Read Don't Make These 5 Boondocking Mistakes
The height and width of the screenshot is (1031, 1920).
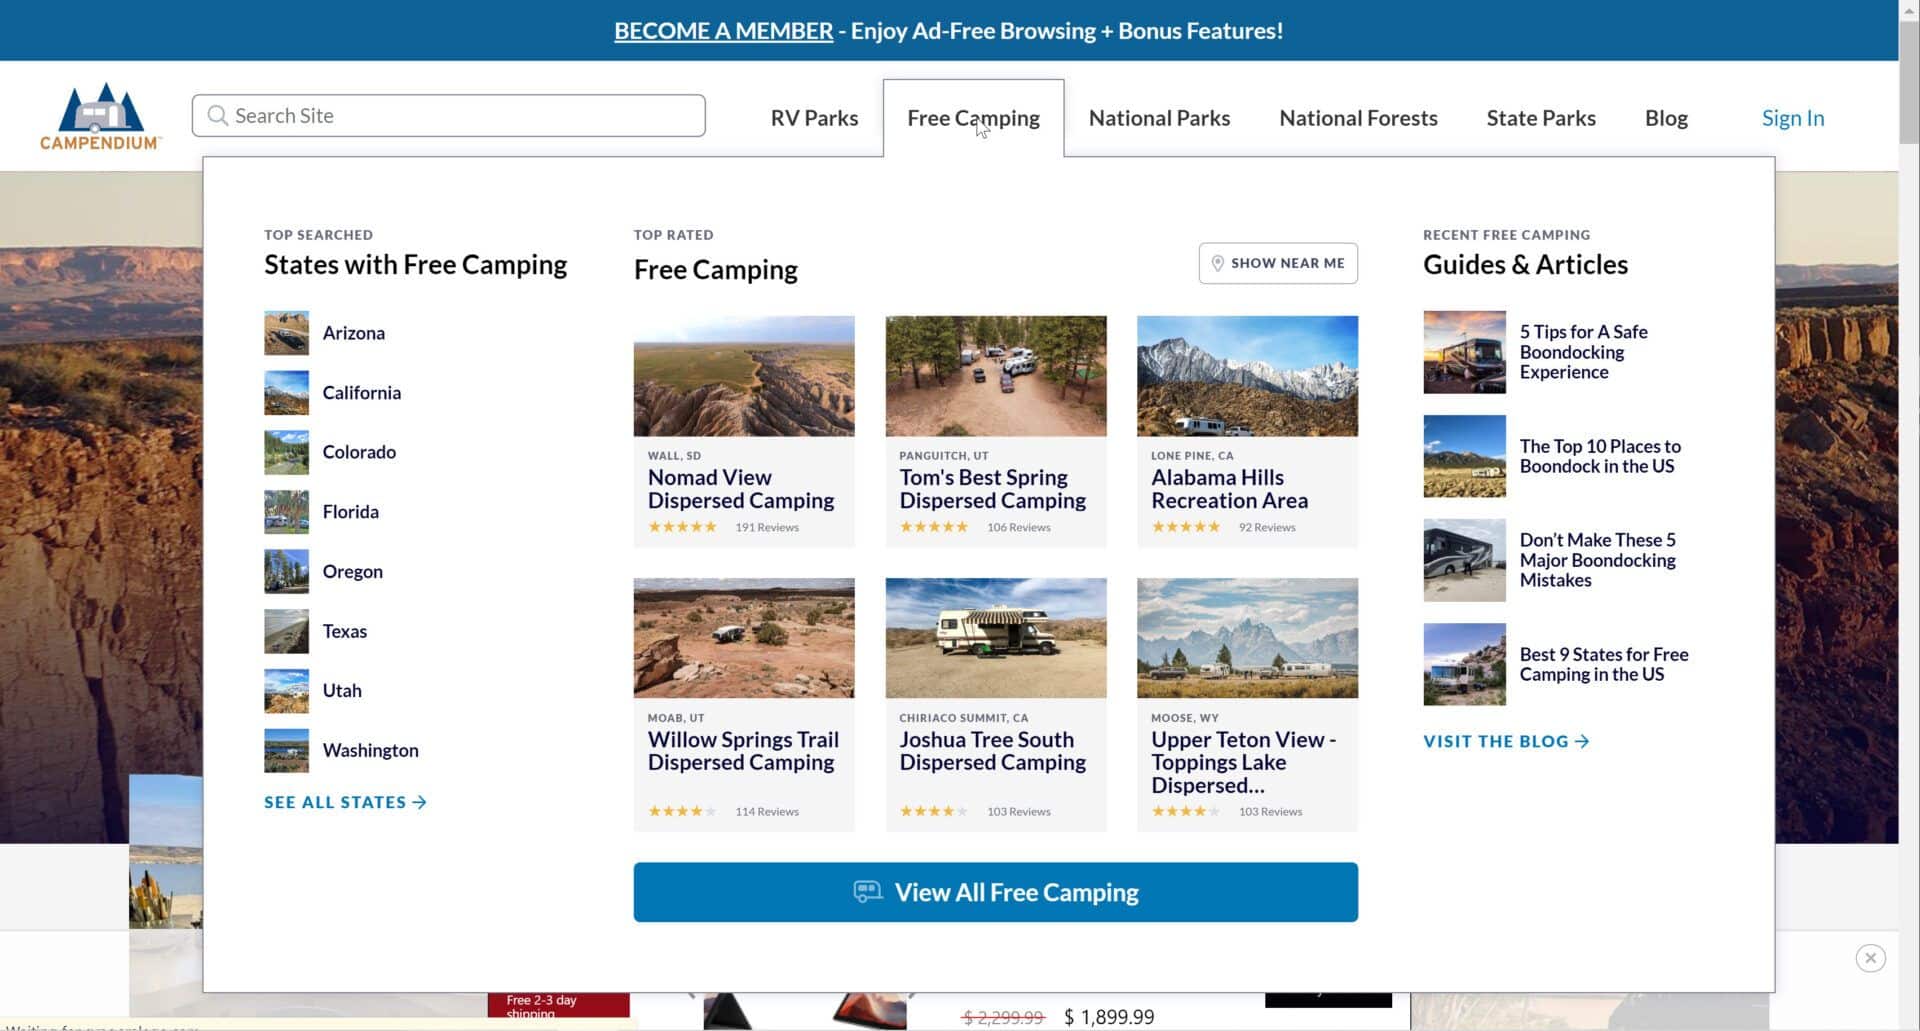click(x=1597, y=560)
